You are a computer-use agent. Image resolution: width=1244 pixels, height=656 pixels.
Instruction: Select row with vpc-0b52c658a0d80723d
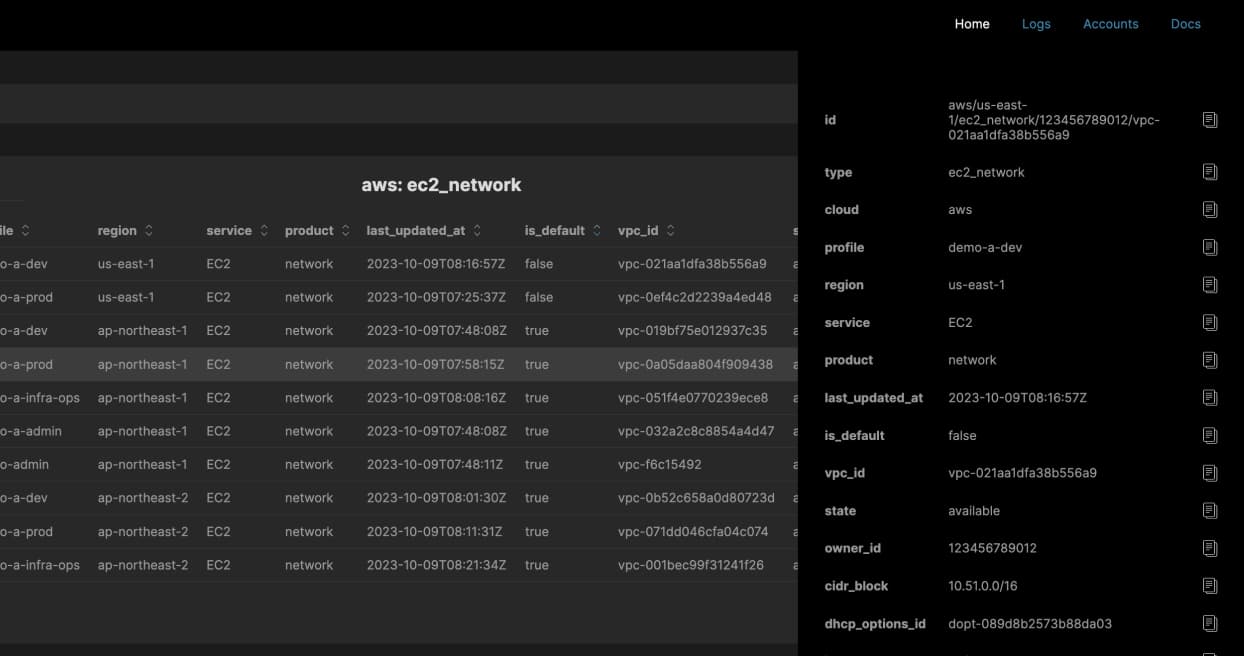coord(399,498)
